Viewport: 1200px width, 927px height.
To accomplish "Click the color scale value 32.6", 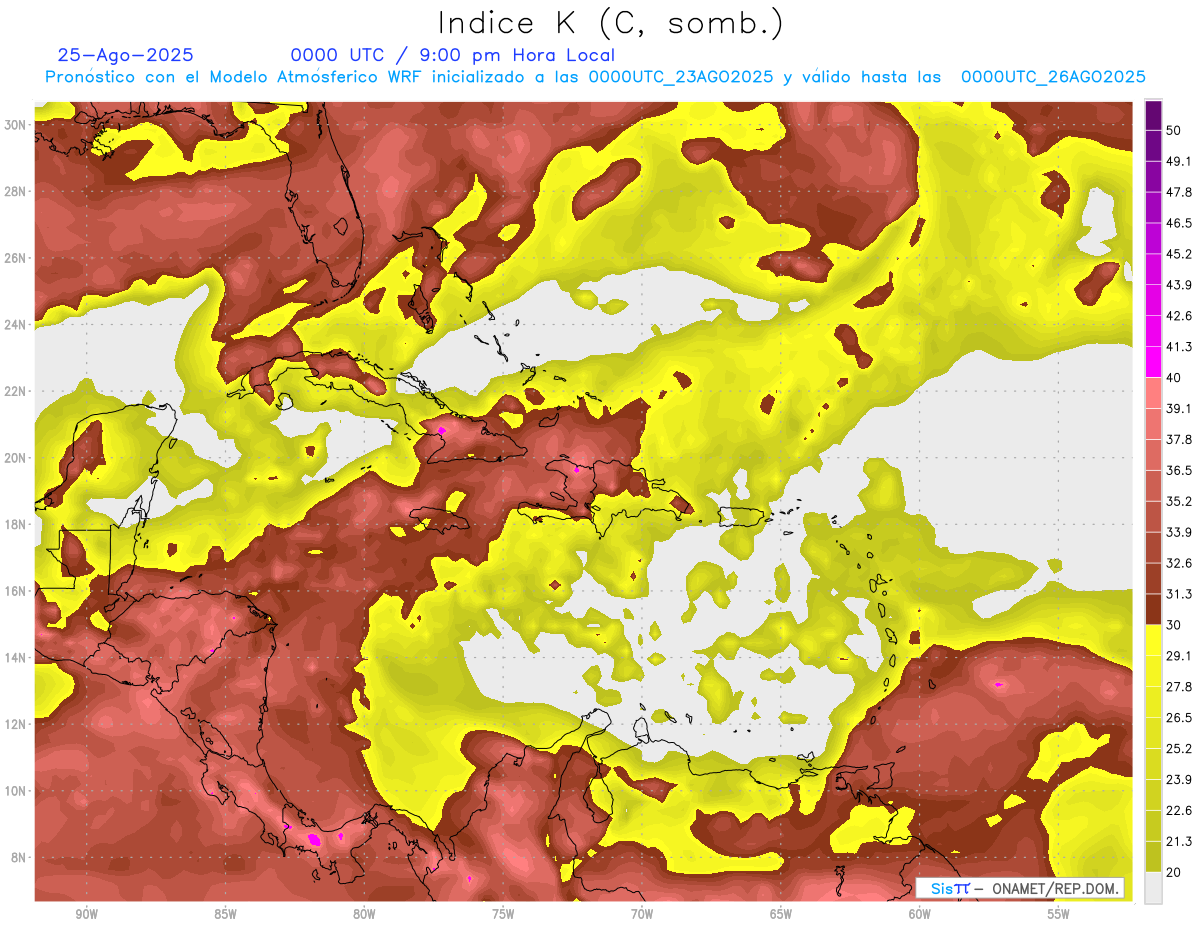I will point(1179,563).
